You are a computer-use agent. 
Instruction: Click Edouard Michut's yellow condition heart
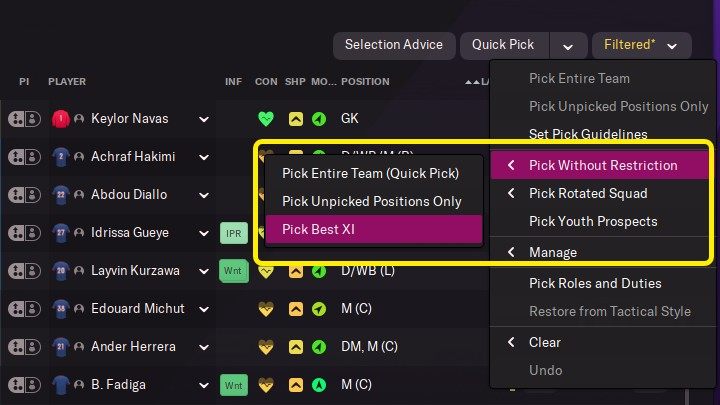[265, 309]
